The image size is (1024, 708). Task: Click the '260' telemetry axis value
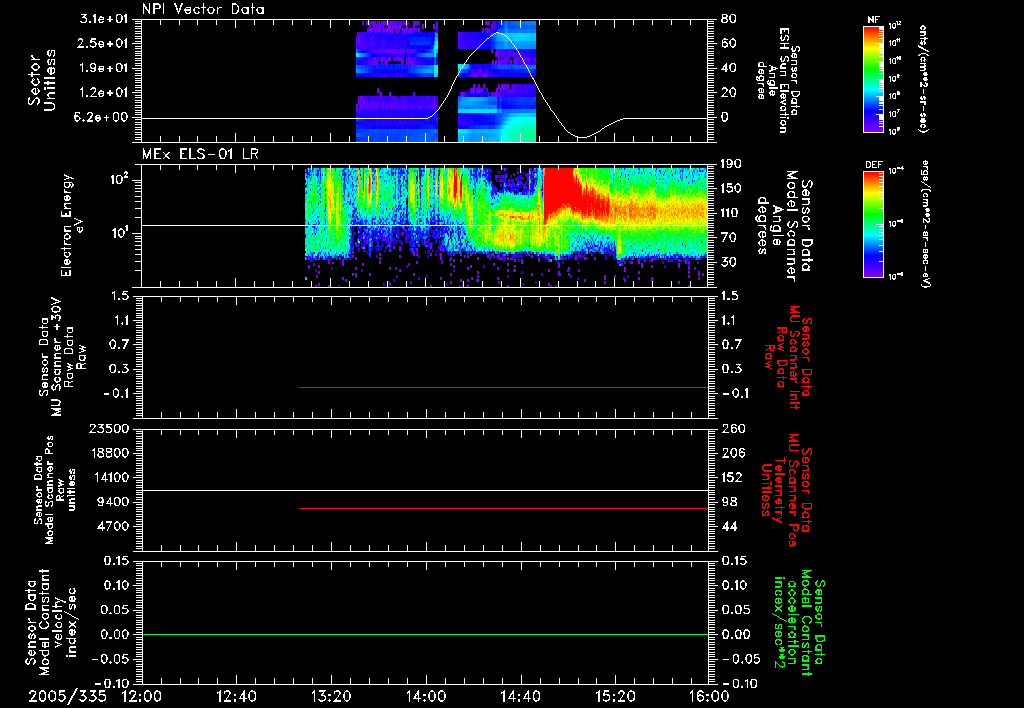click(x=732, y=429)
